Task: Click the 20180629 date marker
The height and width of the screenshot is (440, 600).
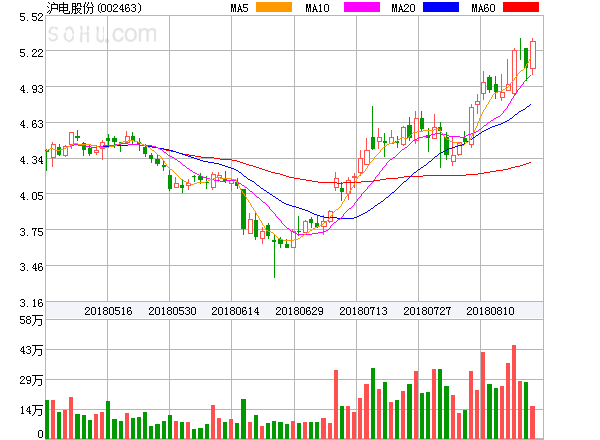Action: pyautogui.click(x=300, y=311)
